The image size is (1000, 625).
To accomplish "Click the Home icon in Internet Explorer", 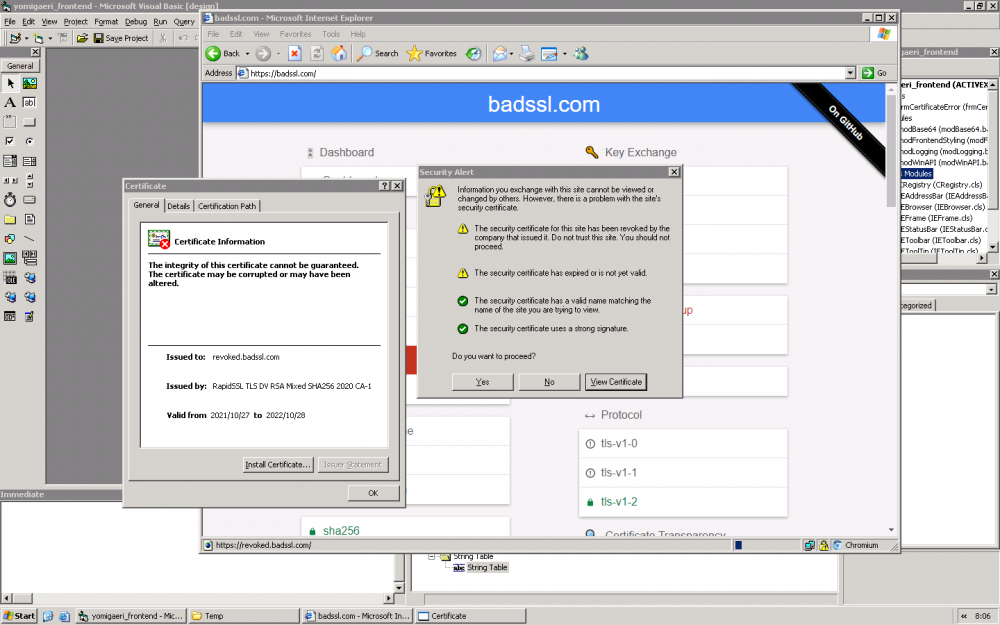I will tap(339, 53).
